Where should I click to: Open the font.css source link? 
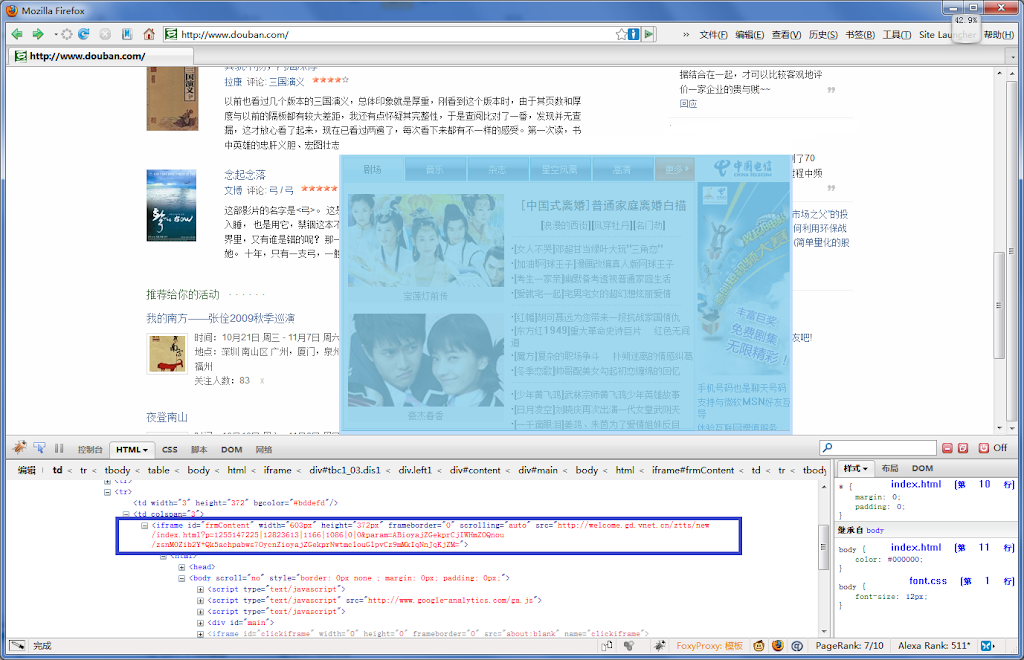(x=927, y=580)
